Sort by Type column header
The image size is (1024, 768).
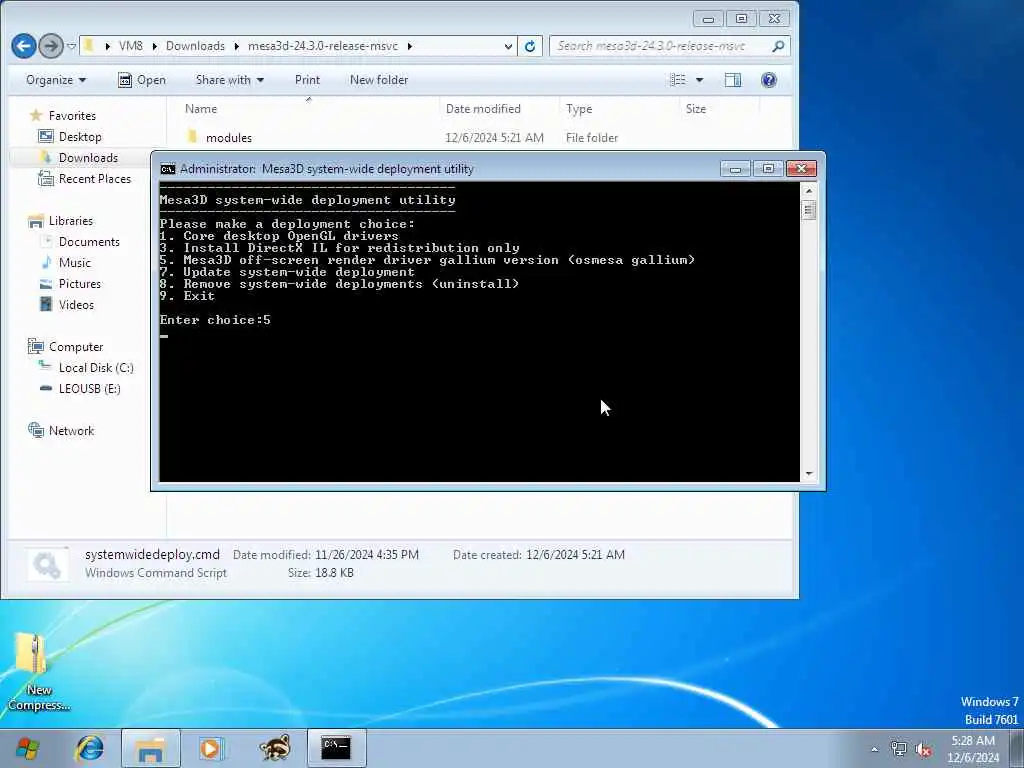(x=579, y=109)
